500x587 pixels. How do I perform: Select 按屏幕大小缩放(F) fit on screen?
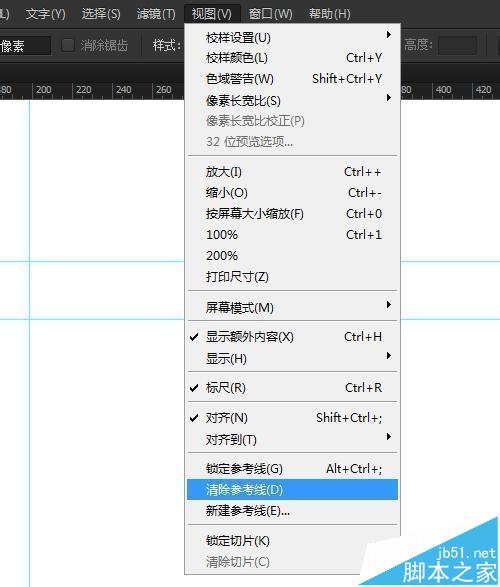click(292, 214)
